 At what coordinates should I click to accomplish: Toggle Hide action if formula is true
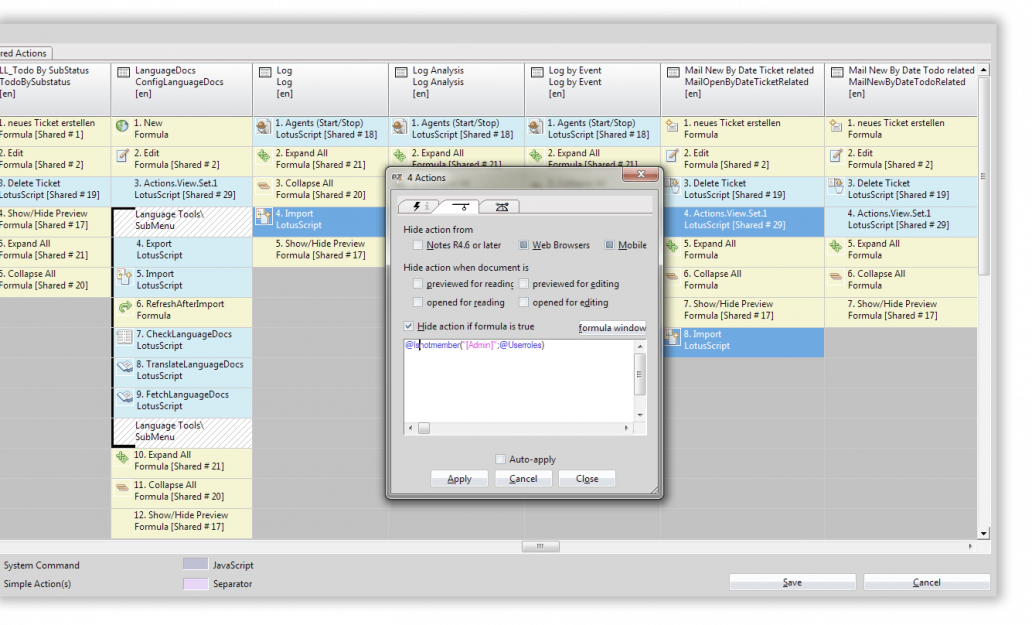tap(409, 326)
